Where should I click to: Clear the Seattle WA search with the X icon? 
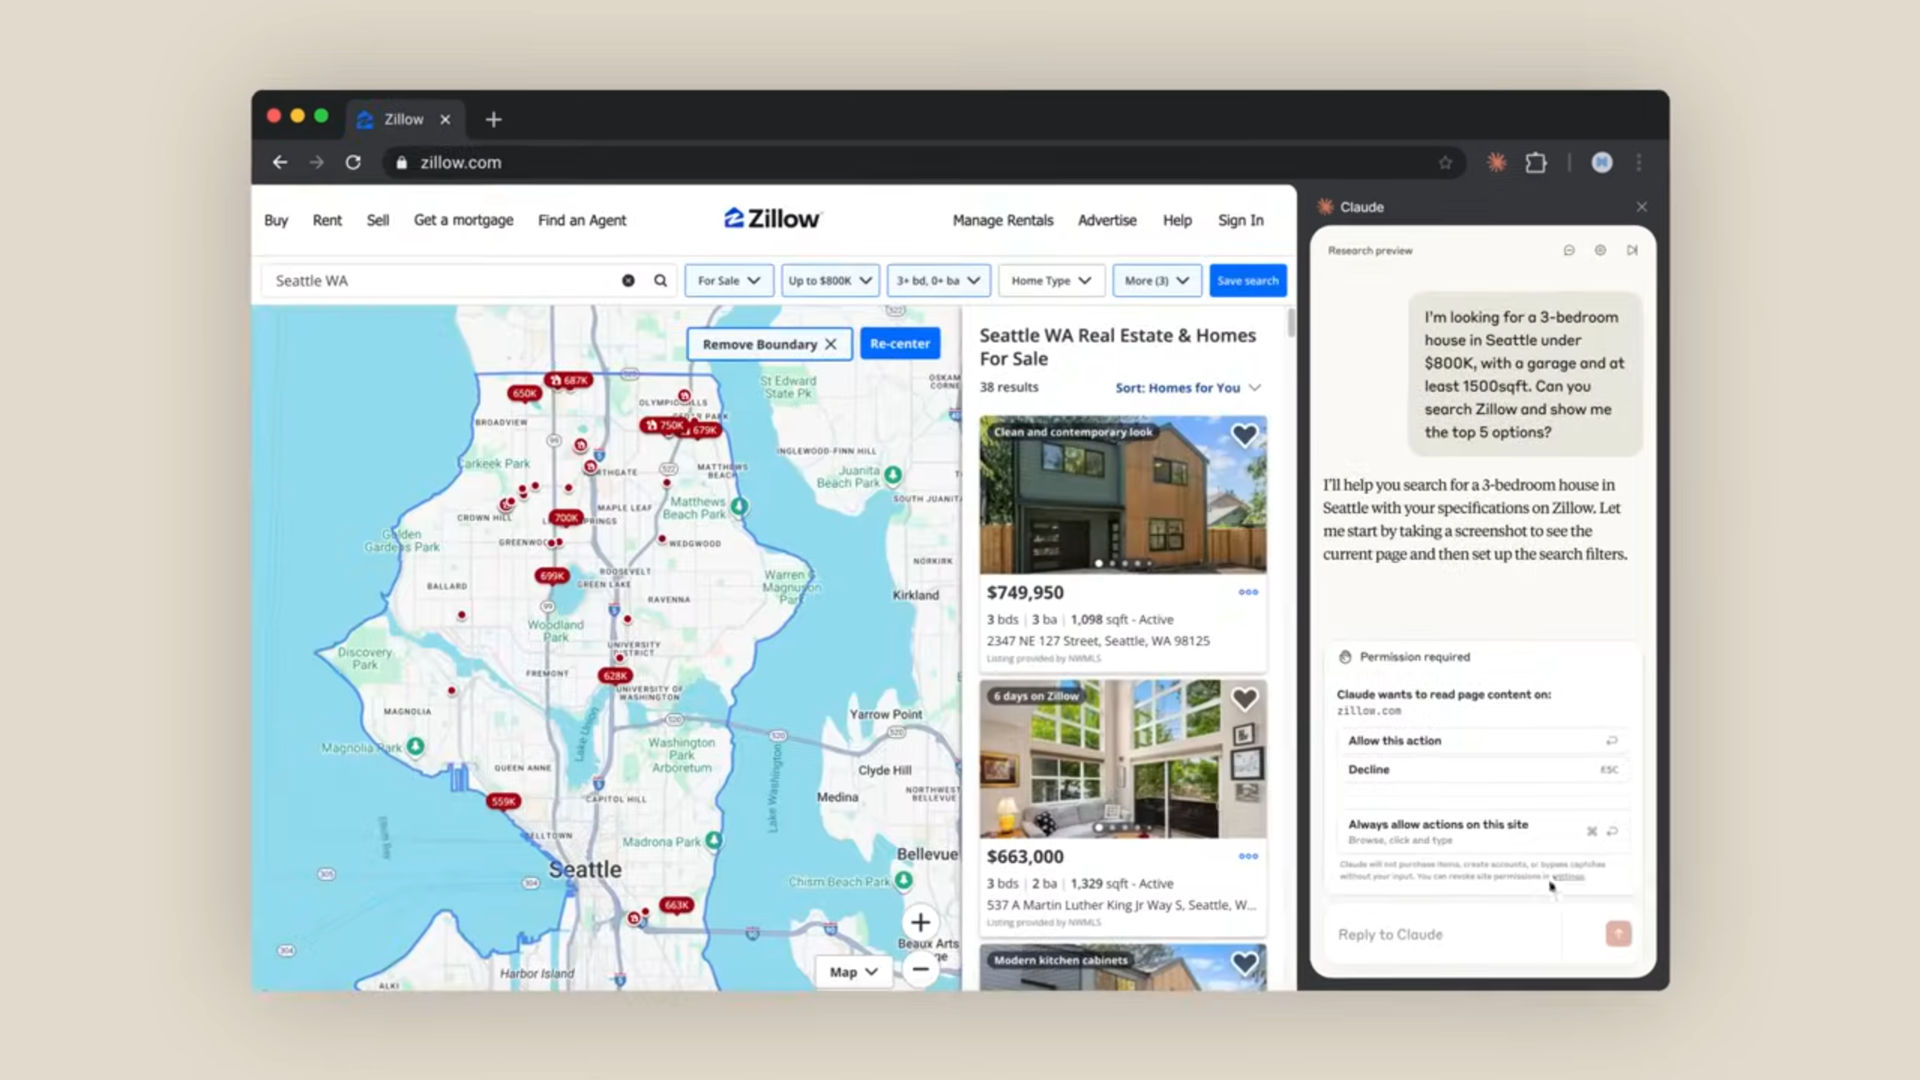coord(628,280)
